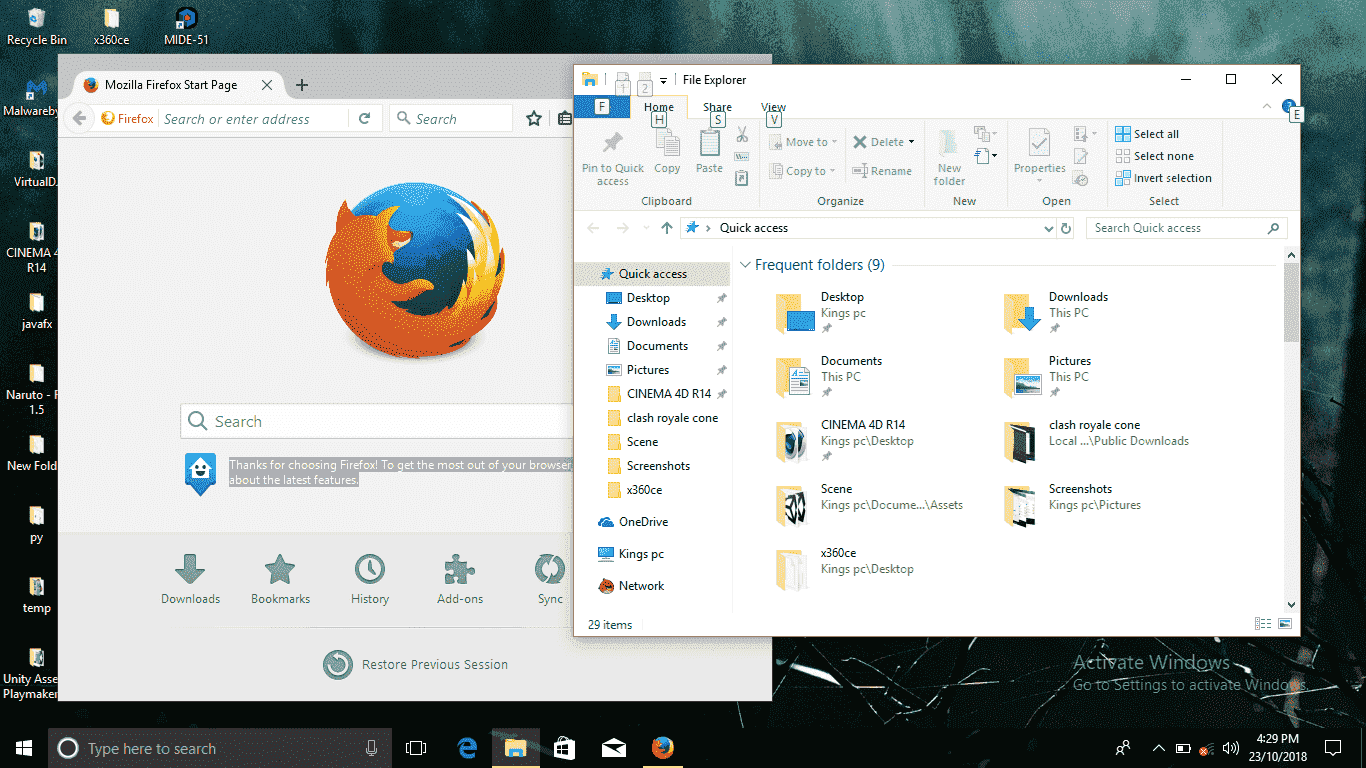Open the Move to dropdown
Screen dimensions: 1366x768
[x=802, y=142]
